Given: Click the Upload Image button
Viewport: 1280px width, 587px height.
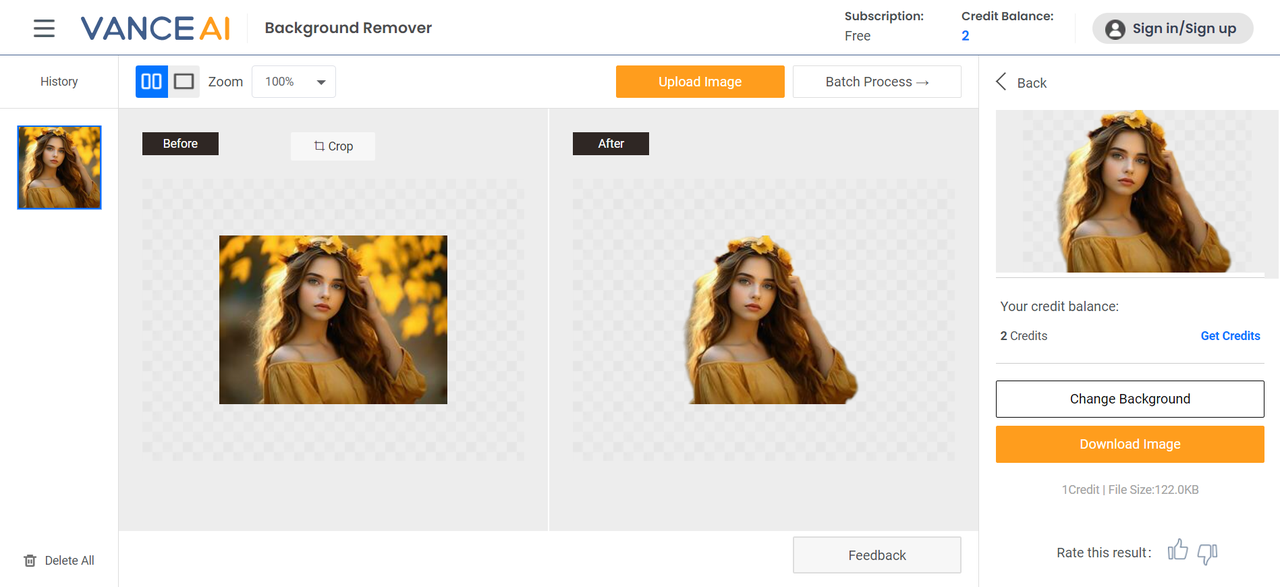Looking at the screenshot, I should coord(700,82).
